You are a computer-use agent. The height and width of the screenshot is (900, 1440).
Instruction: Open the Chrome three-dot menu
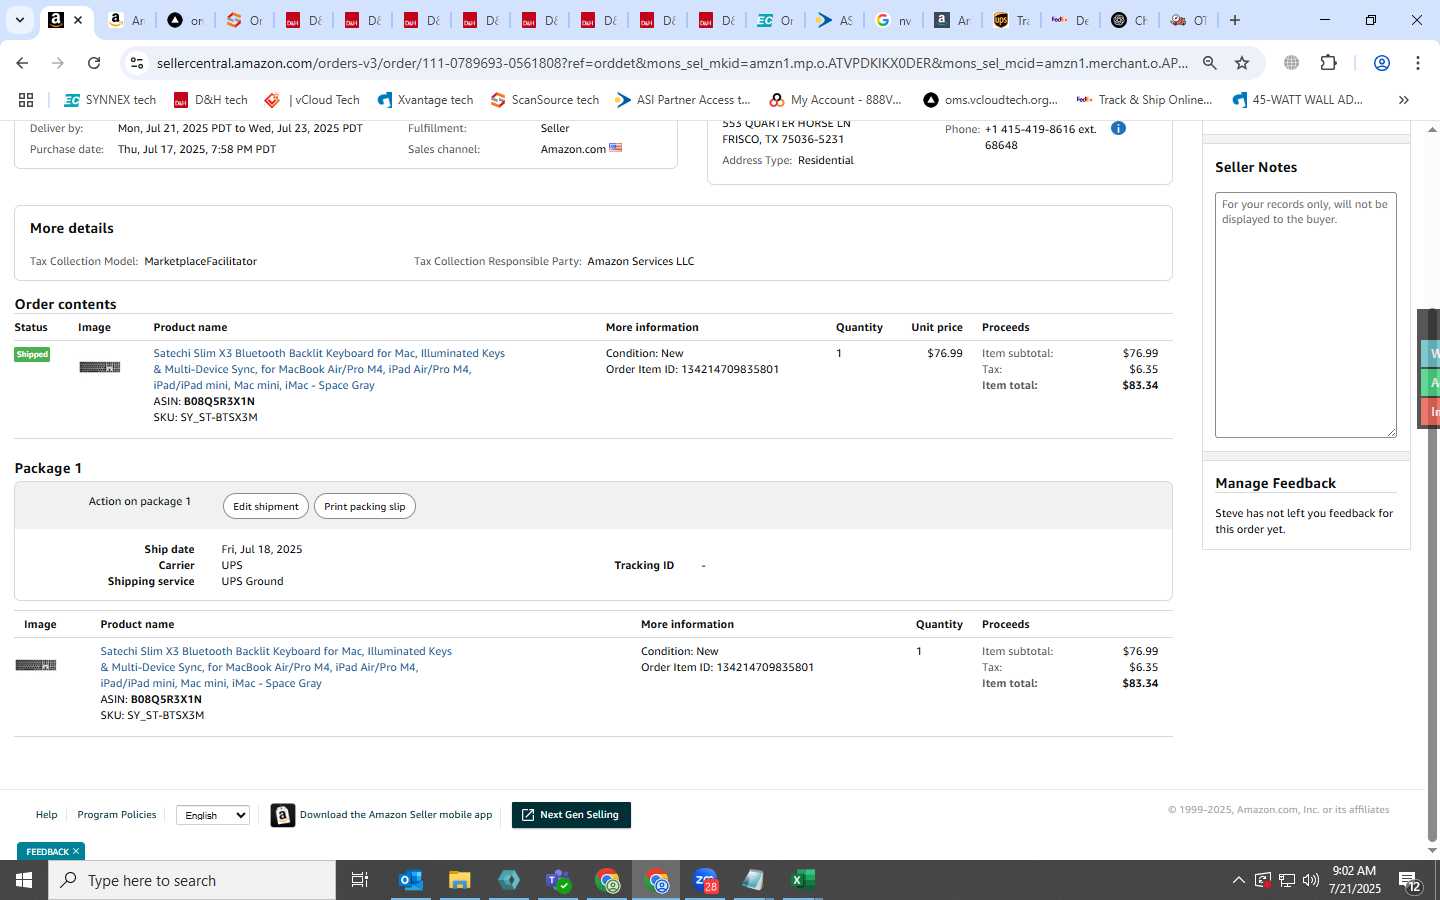(1417, 63)
